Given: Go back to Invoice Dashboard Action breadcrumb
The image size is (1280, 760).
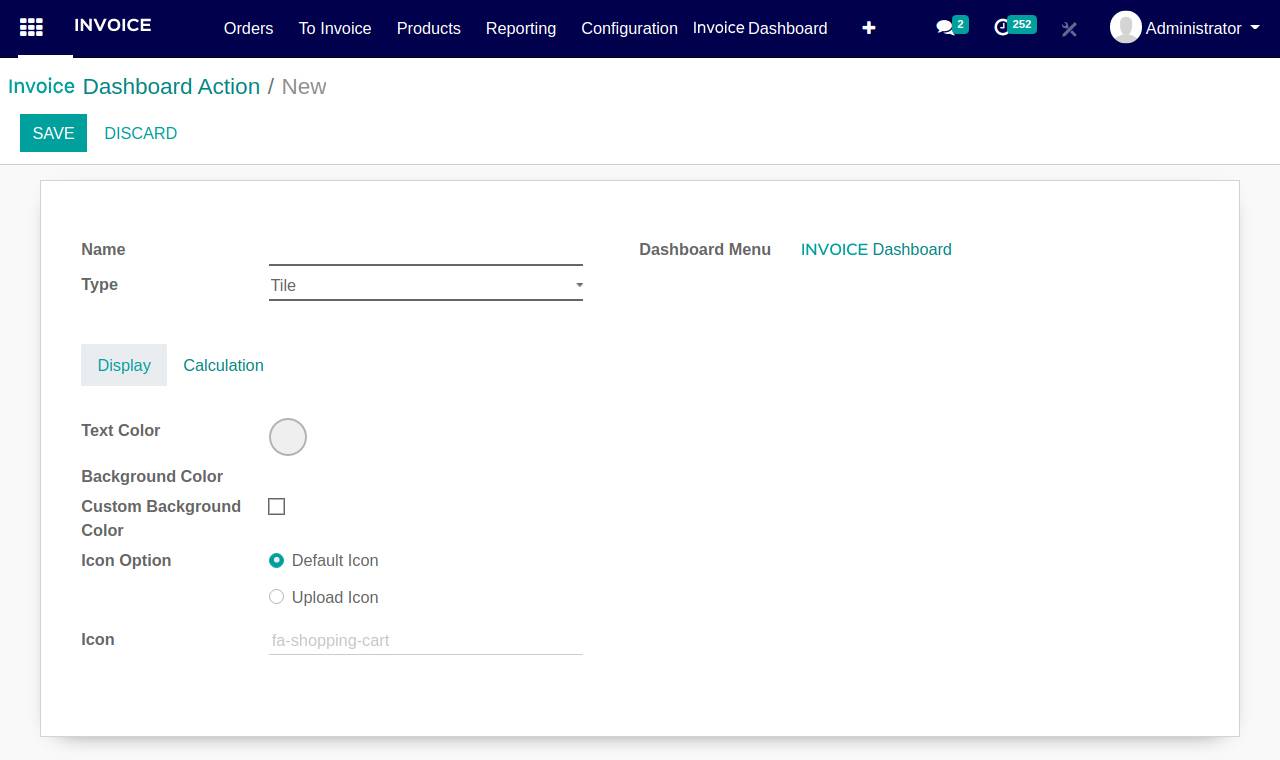Looking at the screenshot, I should point(134,87).
